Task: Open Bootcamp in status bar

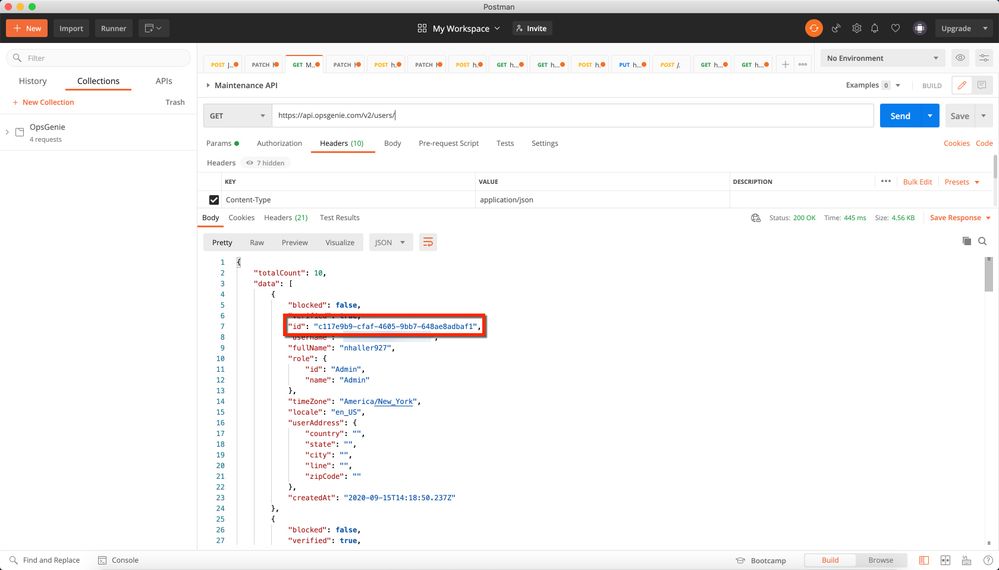Action: tap(761, 560)
